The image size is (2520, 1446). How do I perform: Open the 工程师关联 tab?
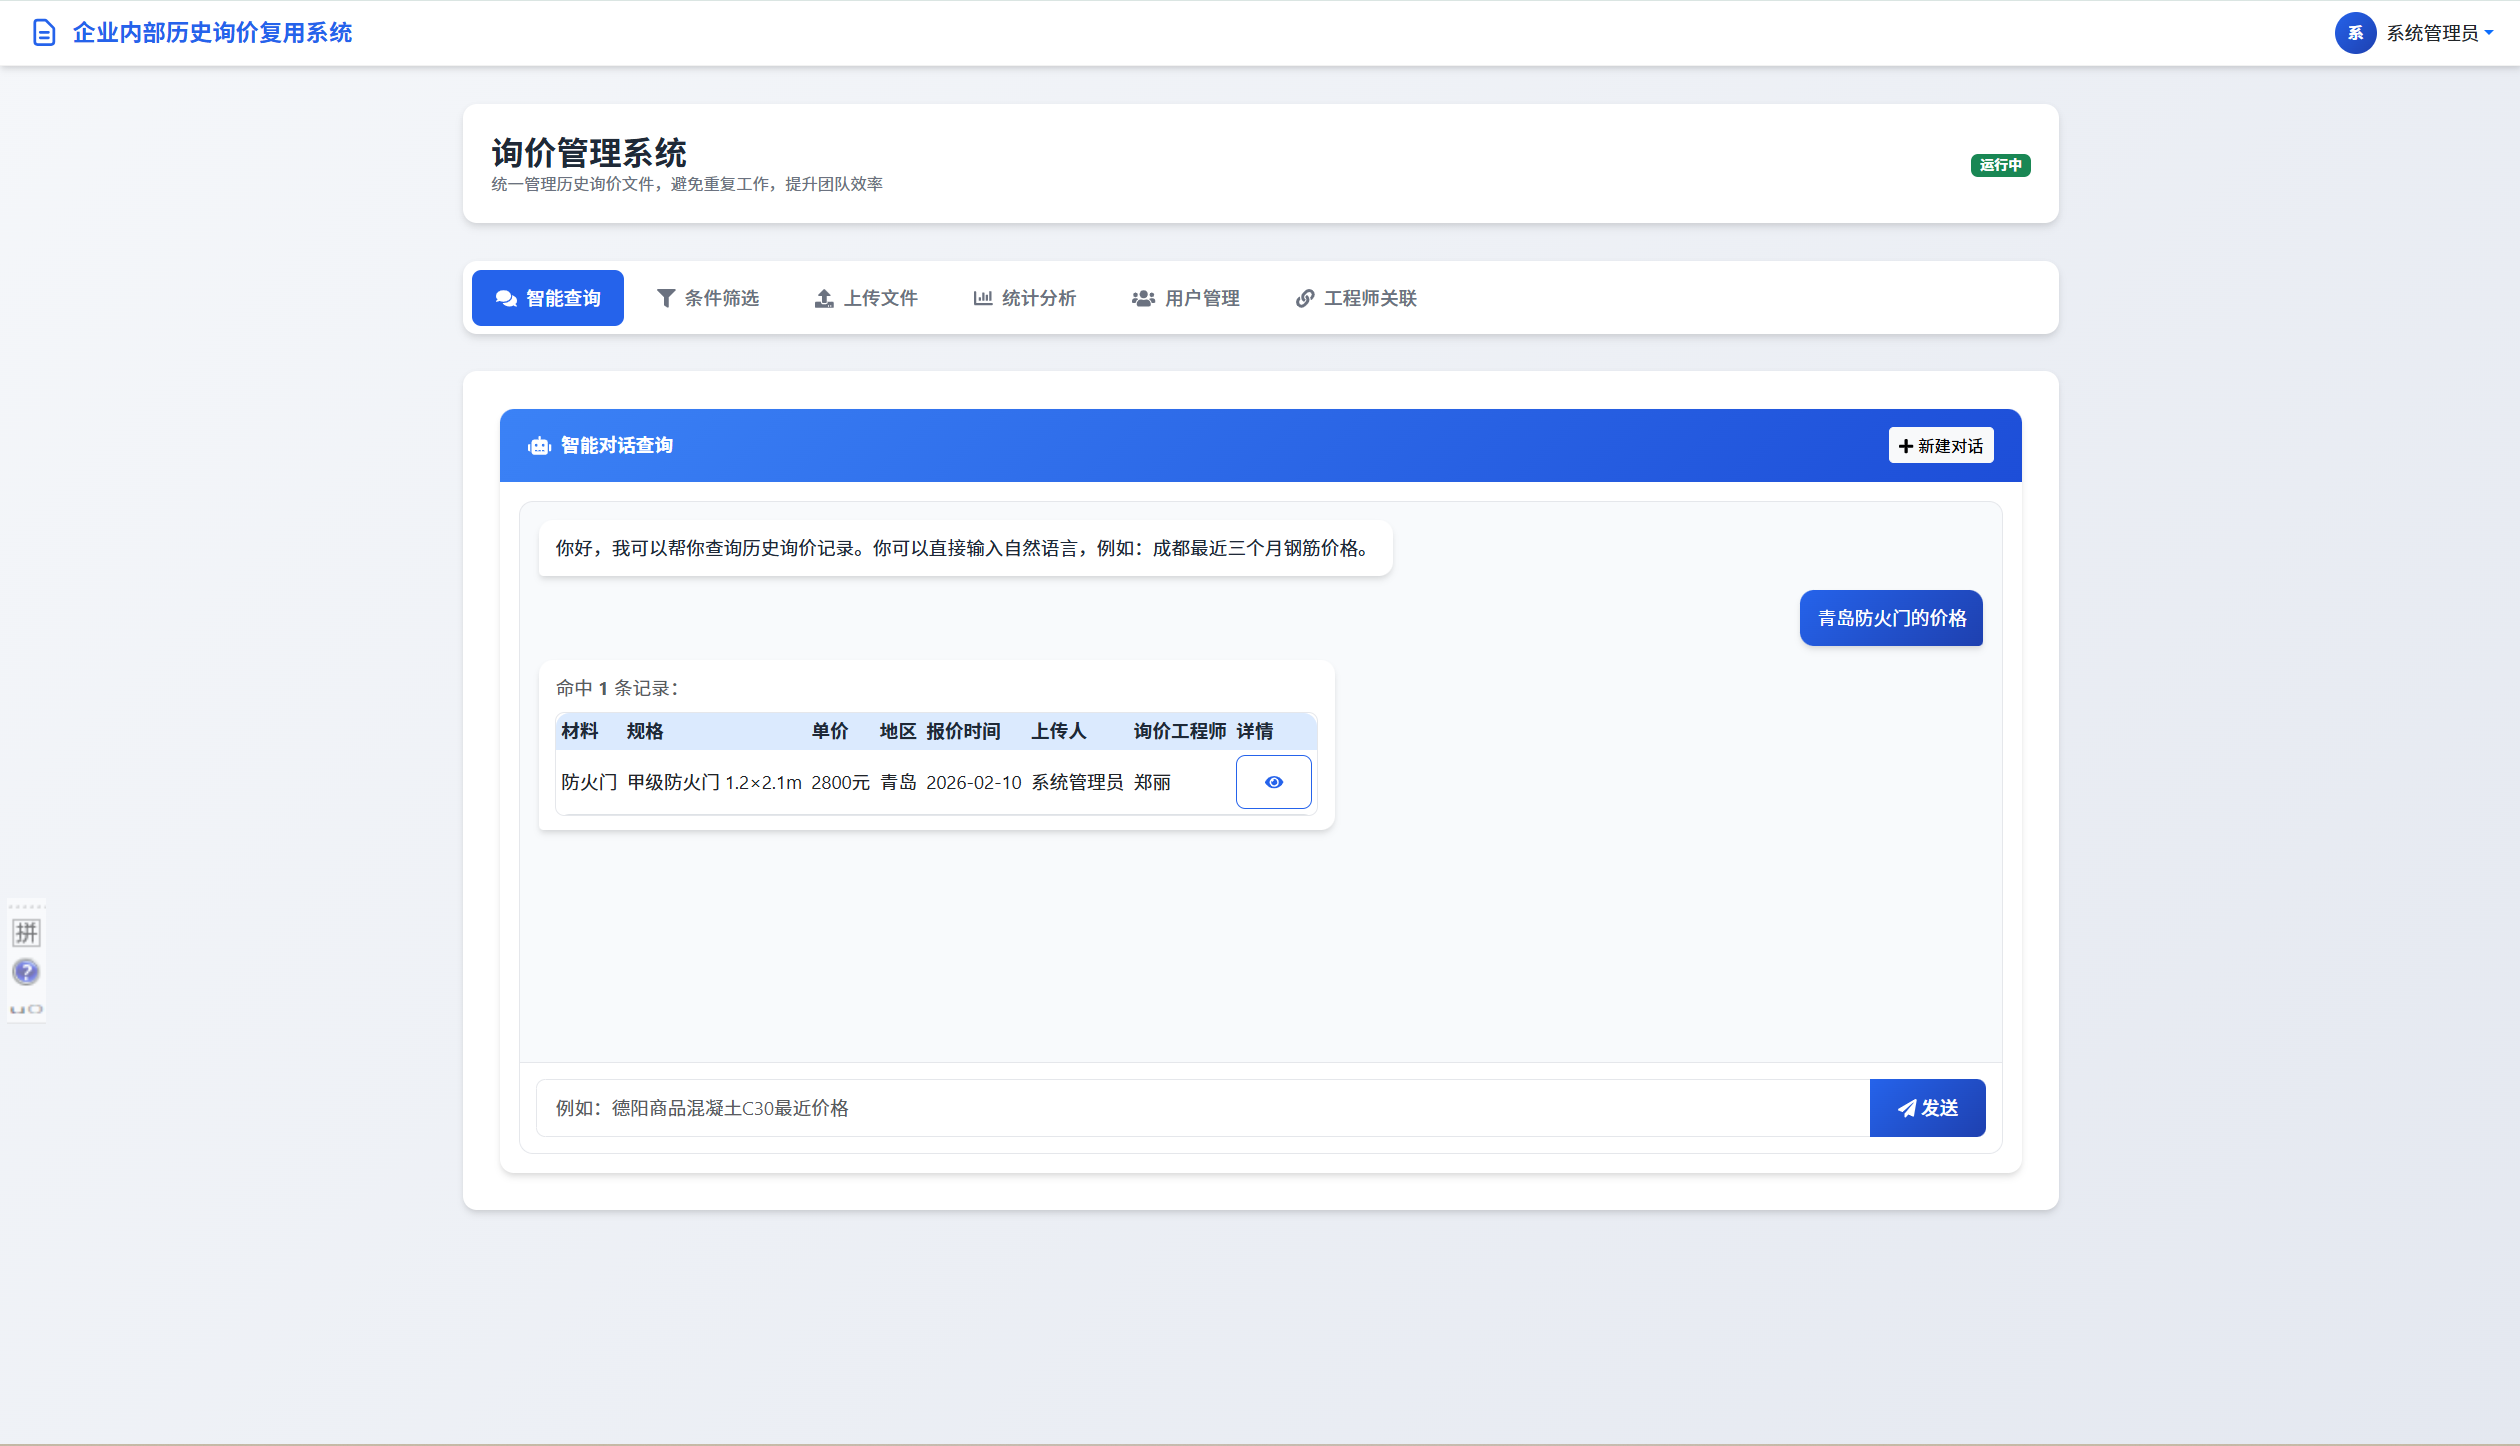pos(1357,298)
